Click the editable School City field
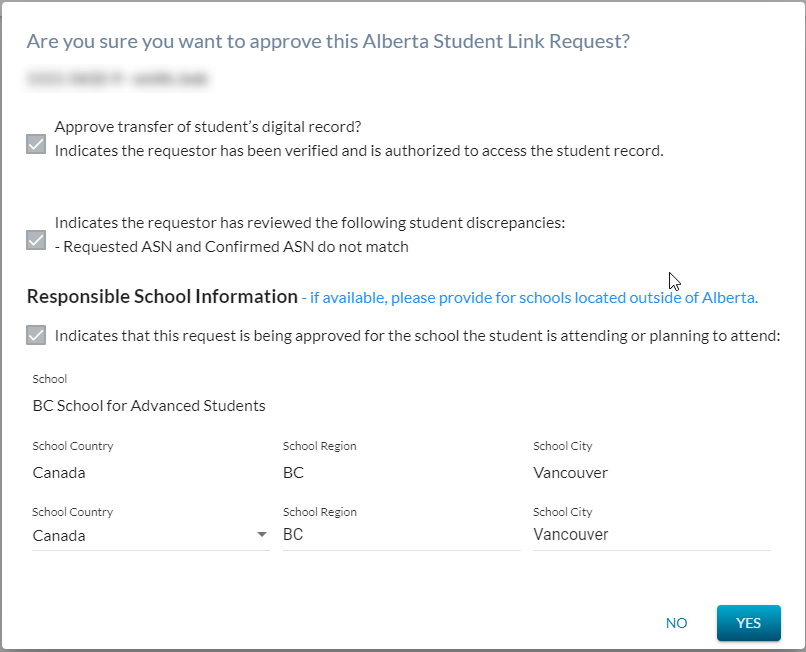The image size is (806, 652). pyautogui.click(x=650, y=535)
